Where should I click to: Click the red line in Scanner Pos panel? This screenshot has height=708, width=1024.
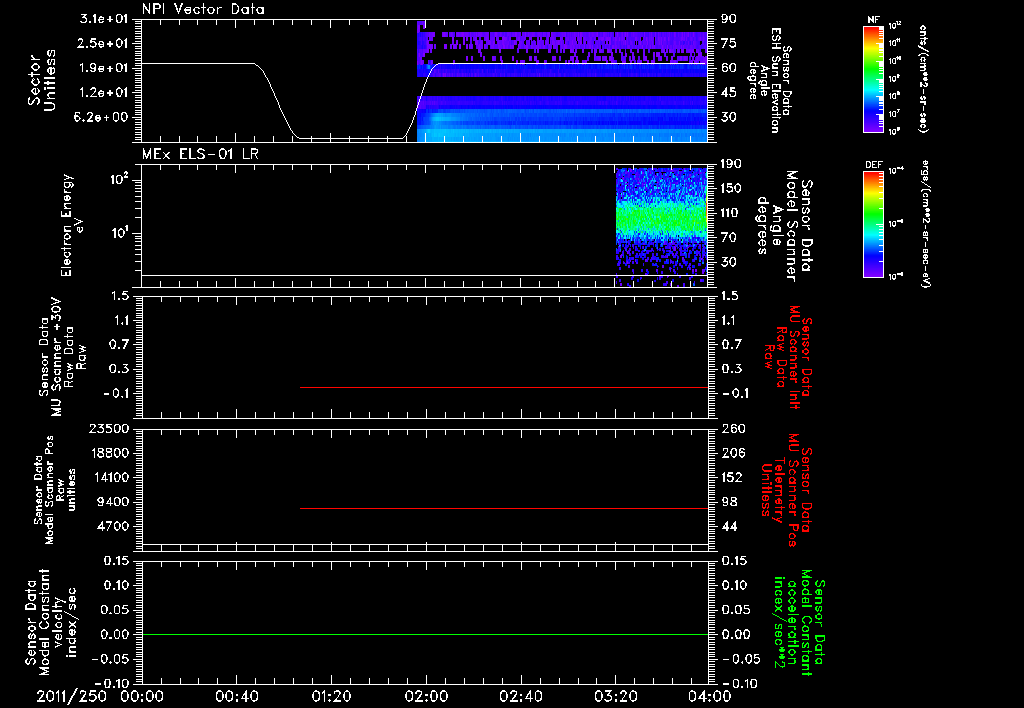[x=504, y=508]
